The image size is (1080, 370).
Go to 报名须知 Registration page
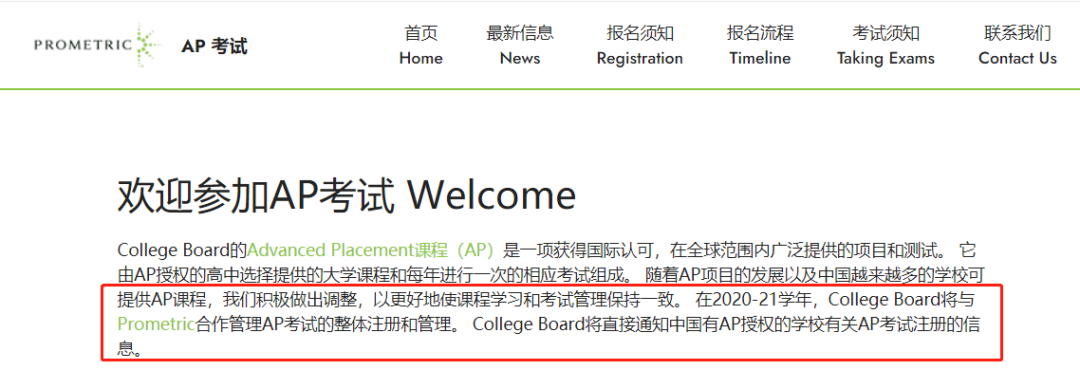(640, 45)
